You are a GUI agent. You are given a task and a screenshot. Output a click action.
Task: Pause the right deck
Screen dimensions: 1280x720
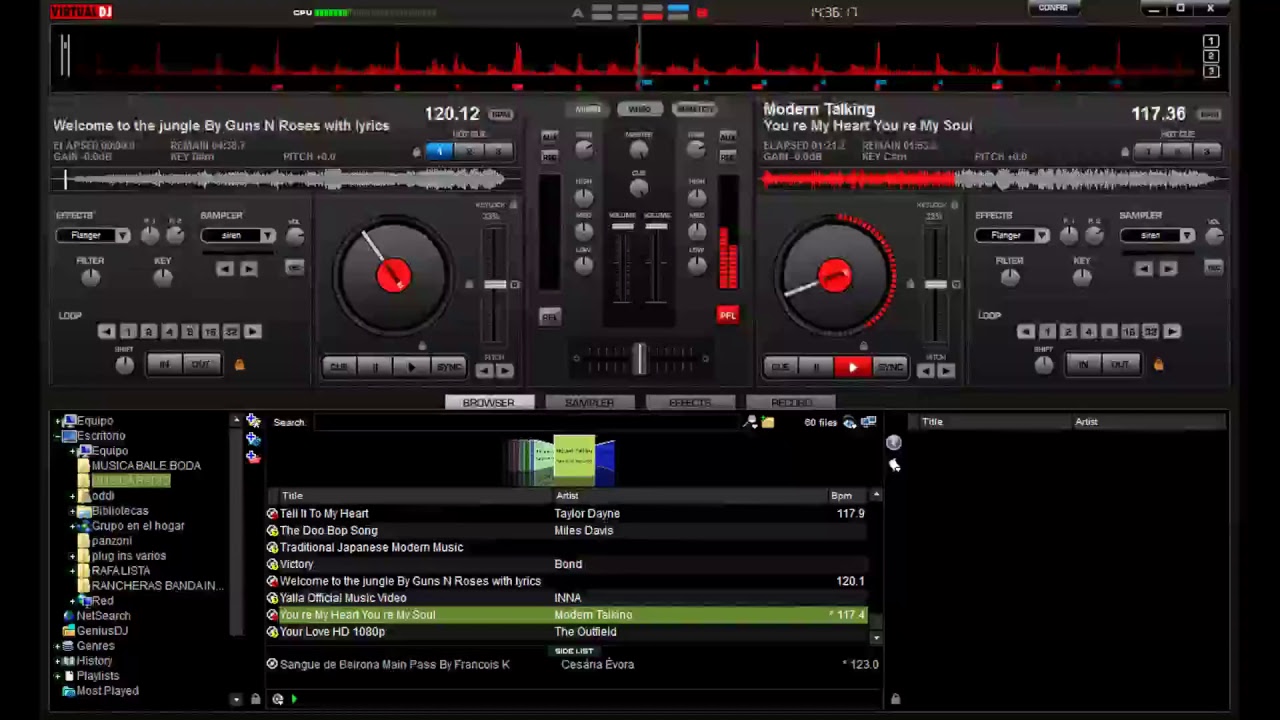tap(817, 367)
